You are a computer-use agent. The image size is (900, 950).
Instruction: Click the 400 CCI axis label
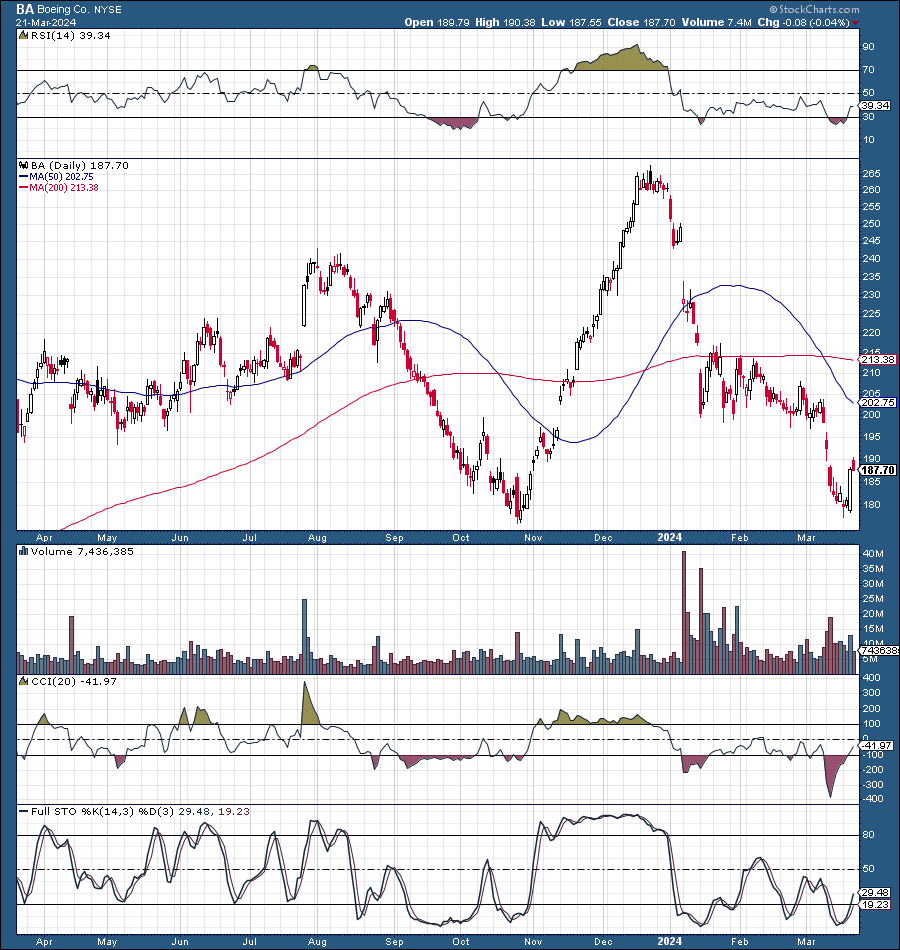tap(871, 677)
